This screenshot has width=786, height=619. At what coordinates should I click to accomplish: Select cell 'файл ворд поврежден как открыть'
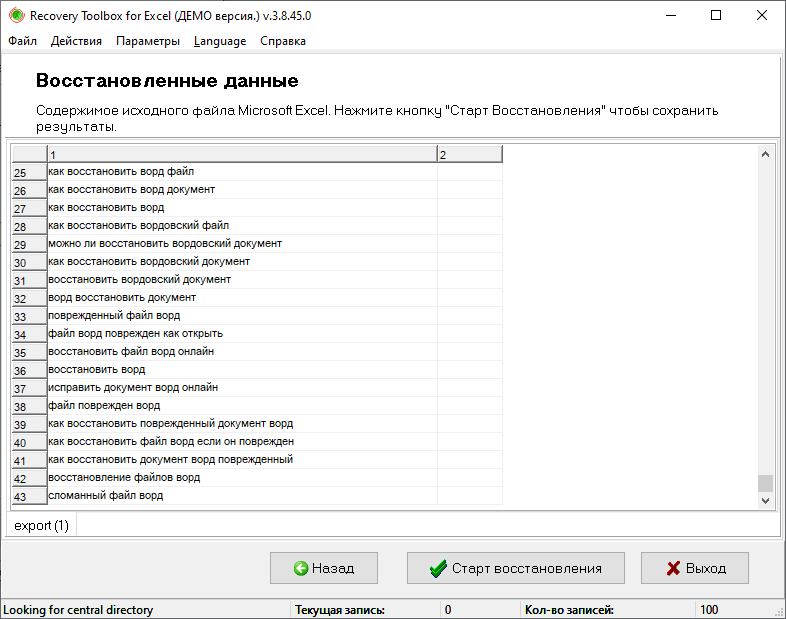coord(242,334)
